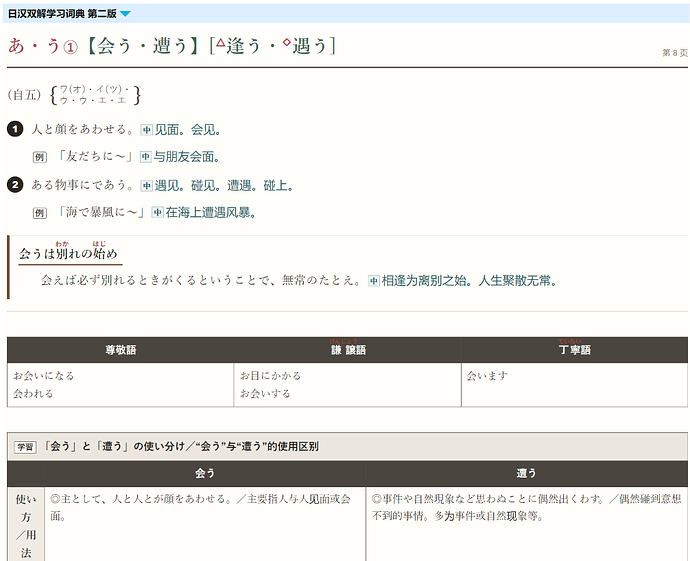Click the cell text 会います
The height and width of the screenshot is (561, 690).
[487, 376]
